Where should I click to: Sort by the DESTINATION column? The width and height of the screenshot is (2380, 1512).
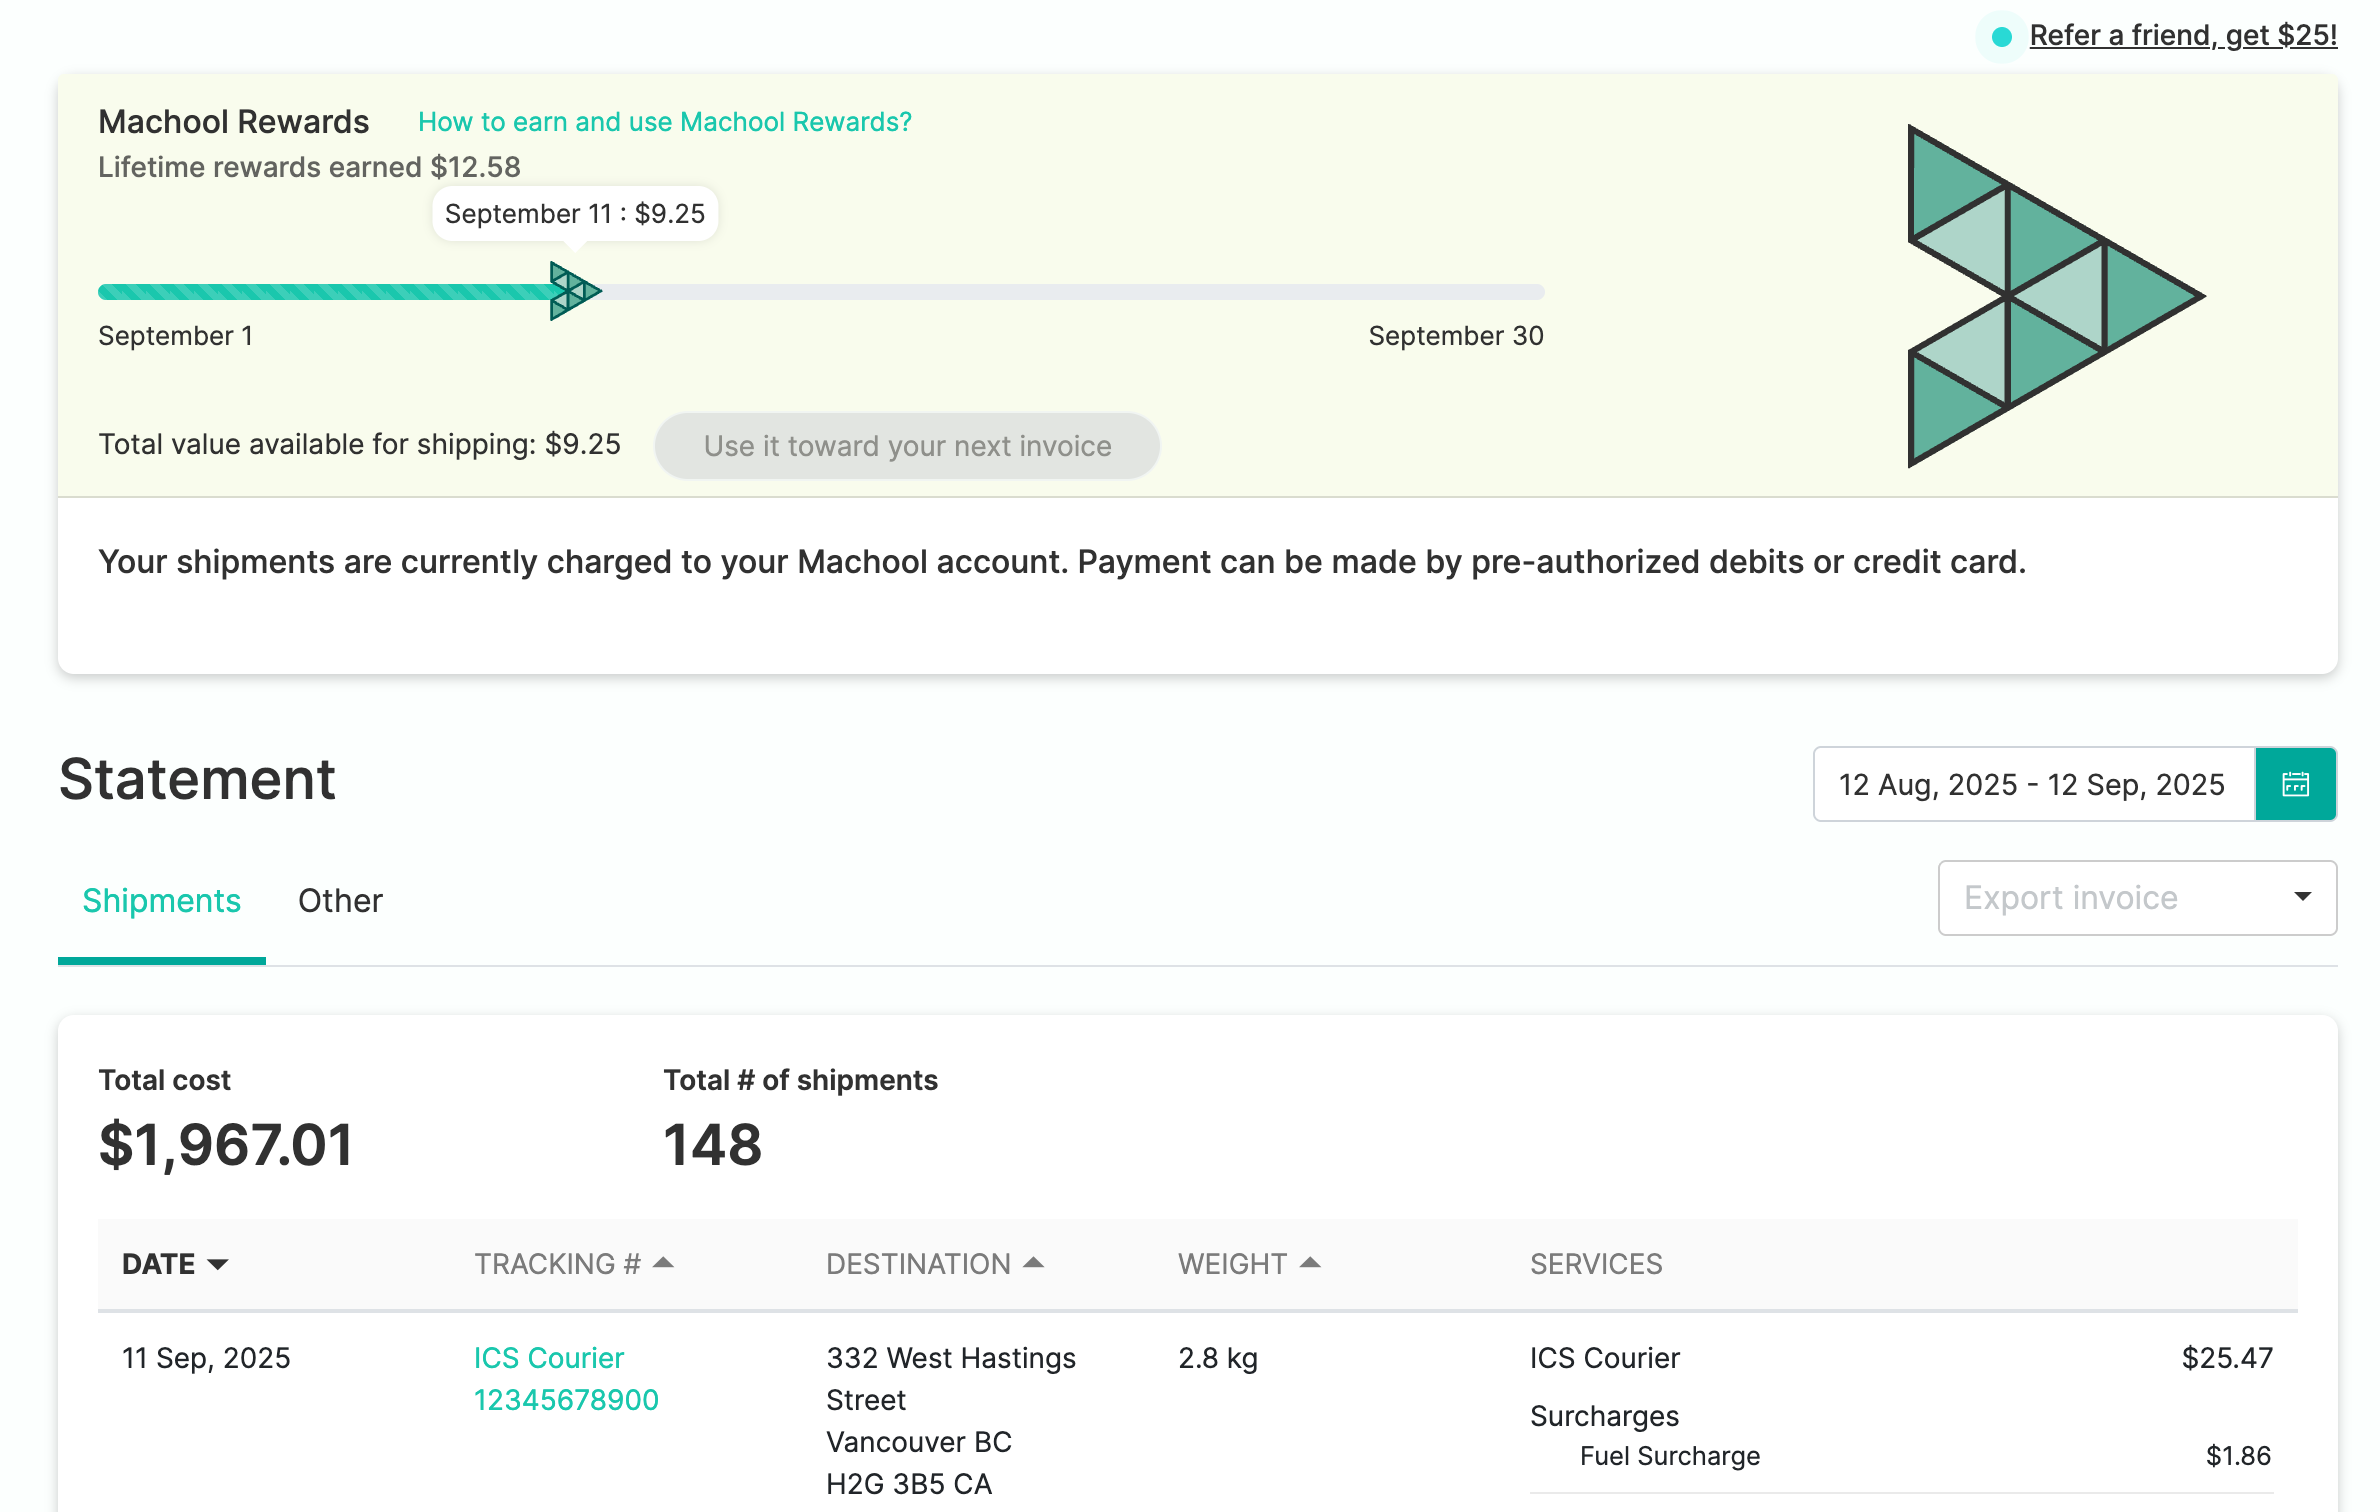point(935,1264)
